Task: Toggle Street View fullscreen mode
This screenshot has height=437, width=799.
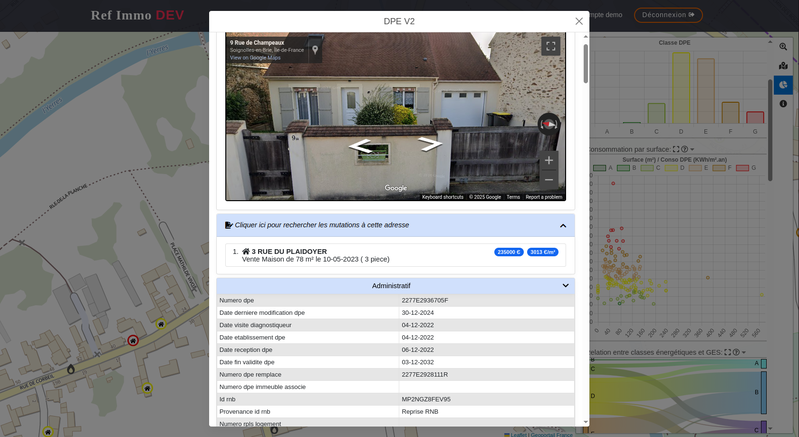Action: (x=550, y=46)
